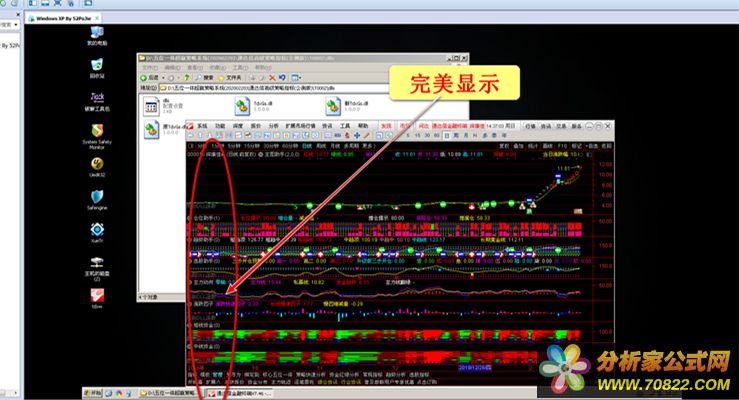Open the Recycle Bin desktop icon
Screen dimensions: 739x400
click(x=97, y=66)
